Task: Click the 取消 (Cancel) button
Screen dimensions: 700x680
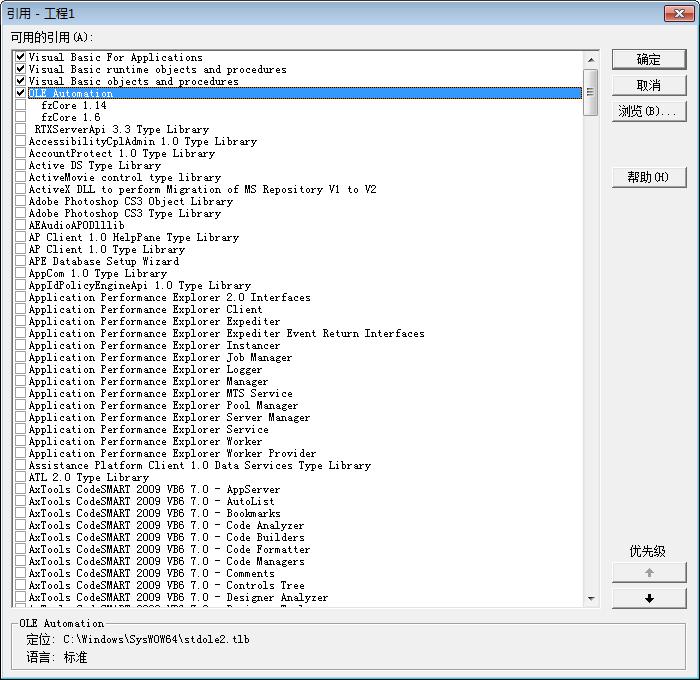Action: [649, 85]
